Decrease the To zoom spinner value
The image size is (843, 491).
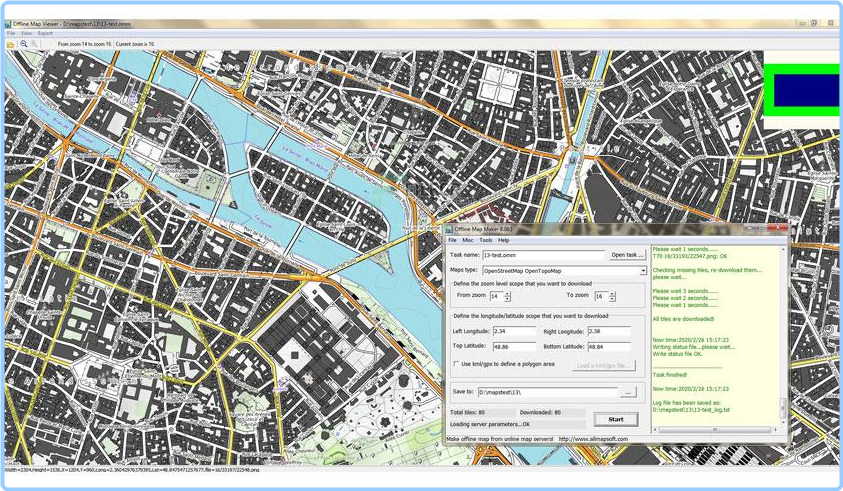(x=612, y=299)
